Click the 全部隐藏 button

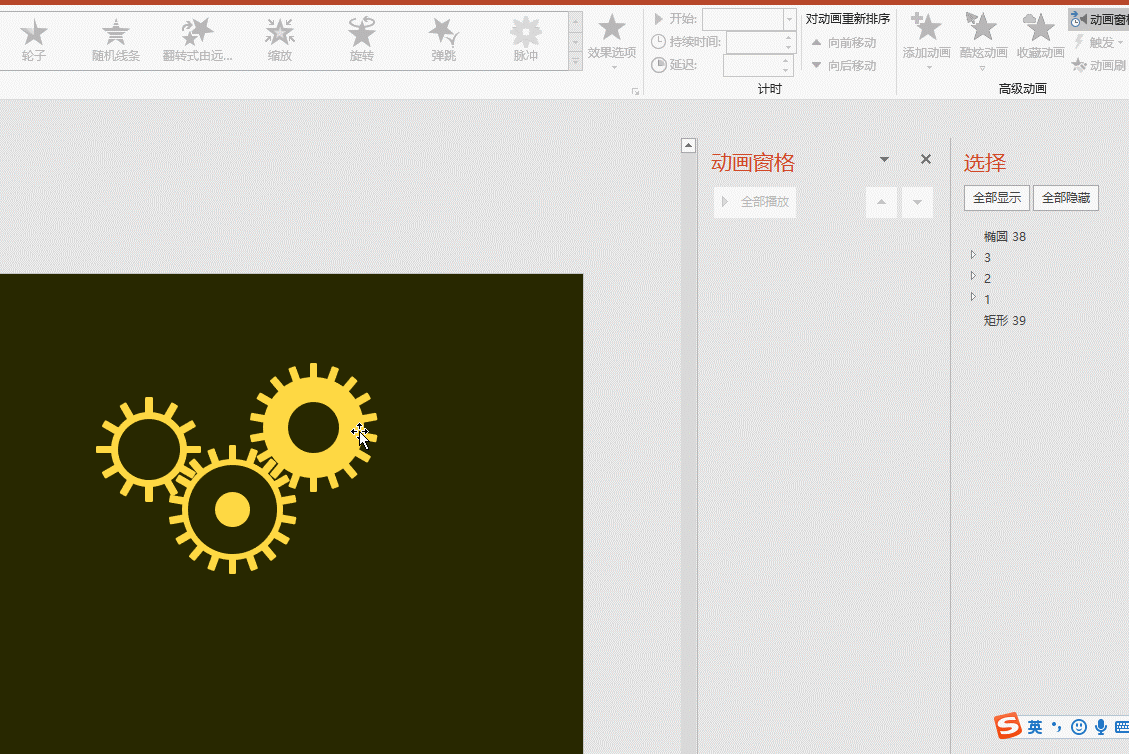1065,198
